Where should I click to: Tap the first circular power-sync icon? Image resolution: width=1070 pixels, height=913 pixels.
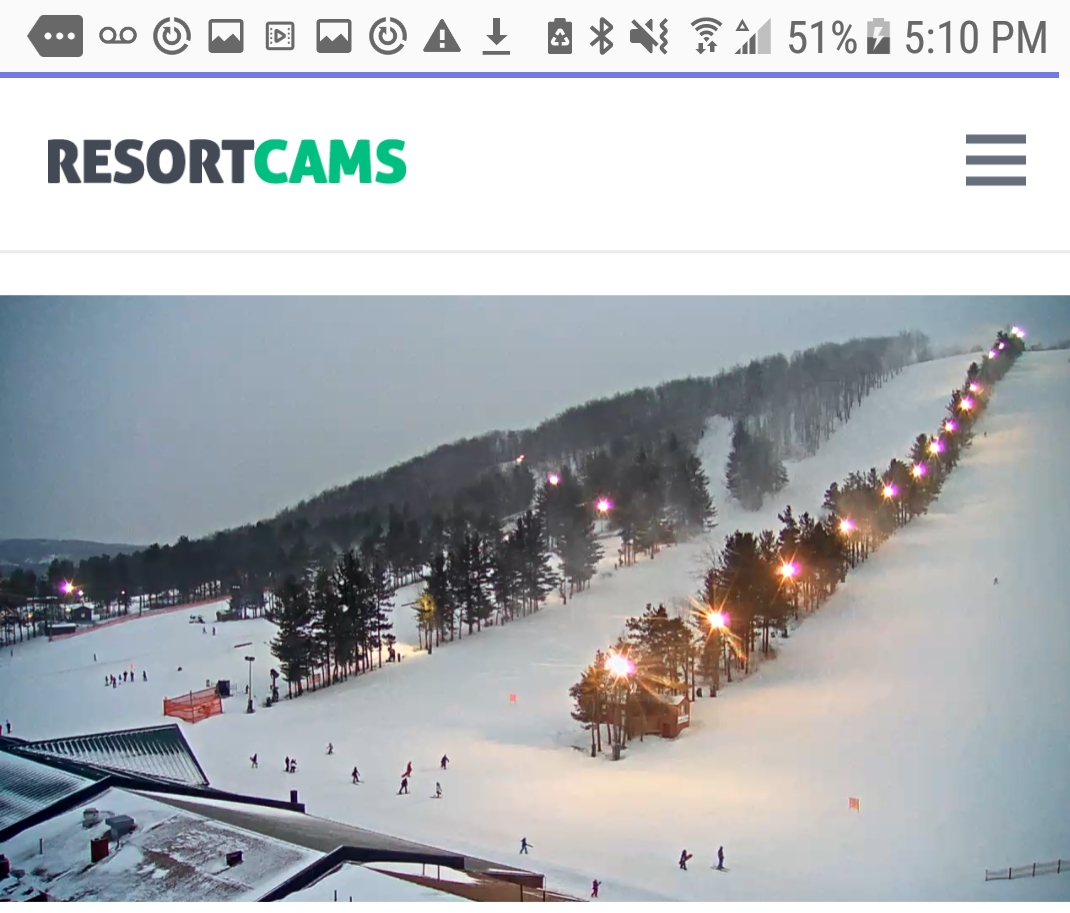coord(171,35)
